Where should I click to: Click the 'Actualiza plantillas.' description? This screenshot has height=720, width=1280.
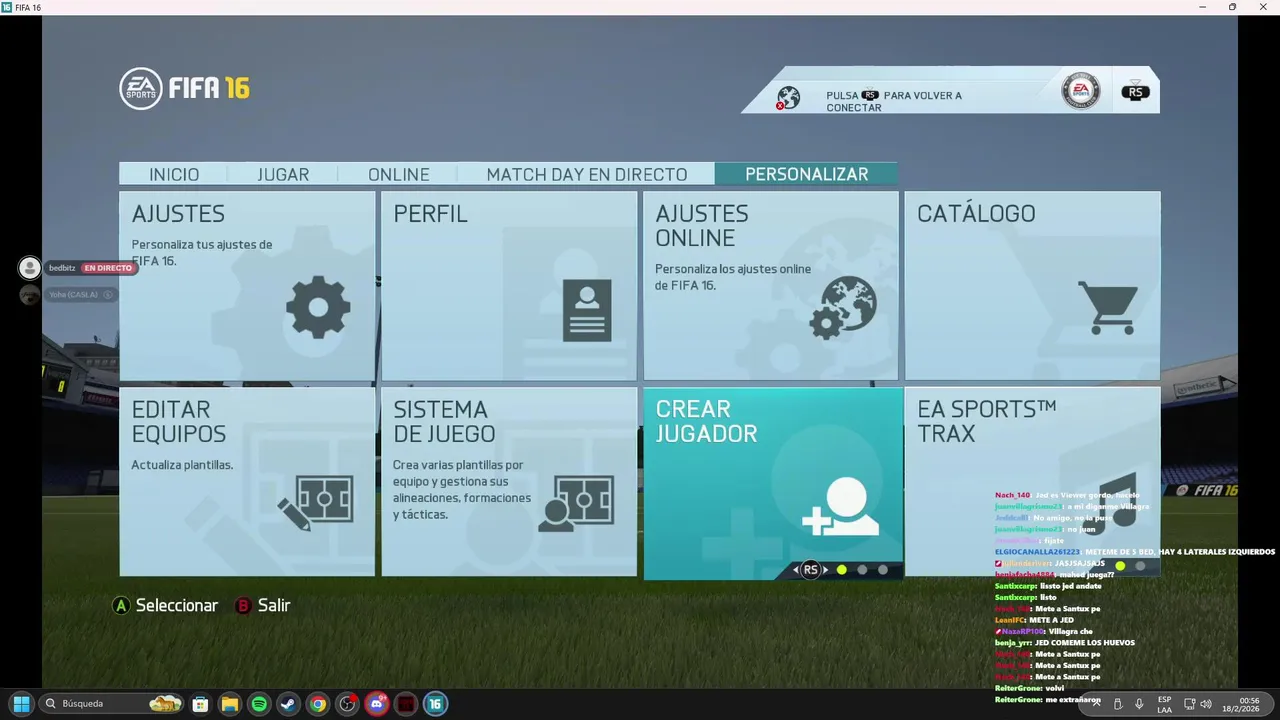click(x=182, y=465)
